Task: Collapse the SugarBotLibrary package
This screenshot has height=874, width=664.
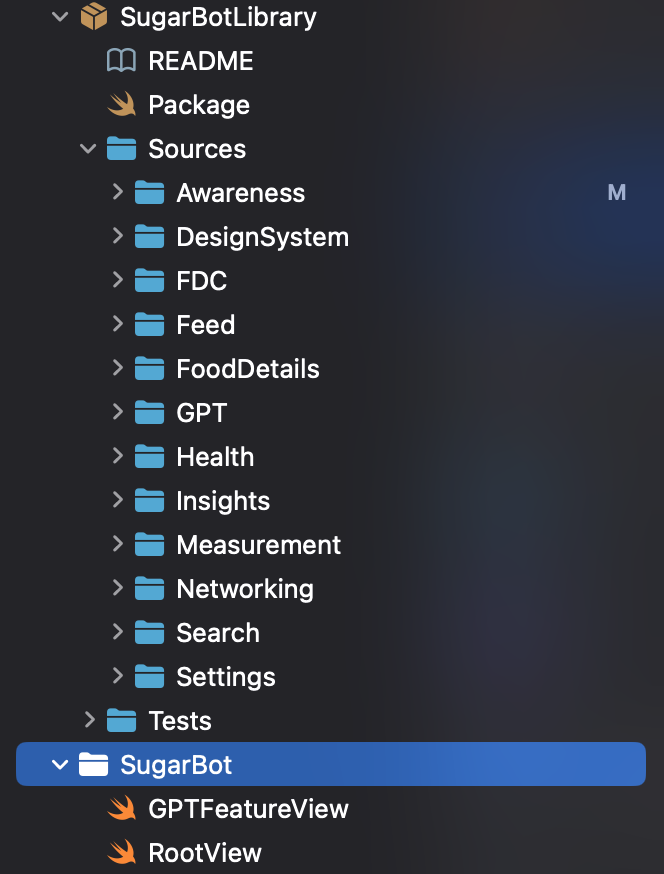Action: pos(60,17)
